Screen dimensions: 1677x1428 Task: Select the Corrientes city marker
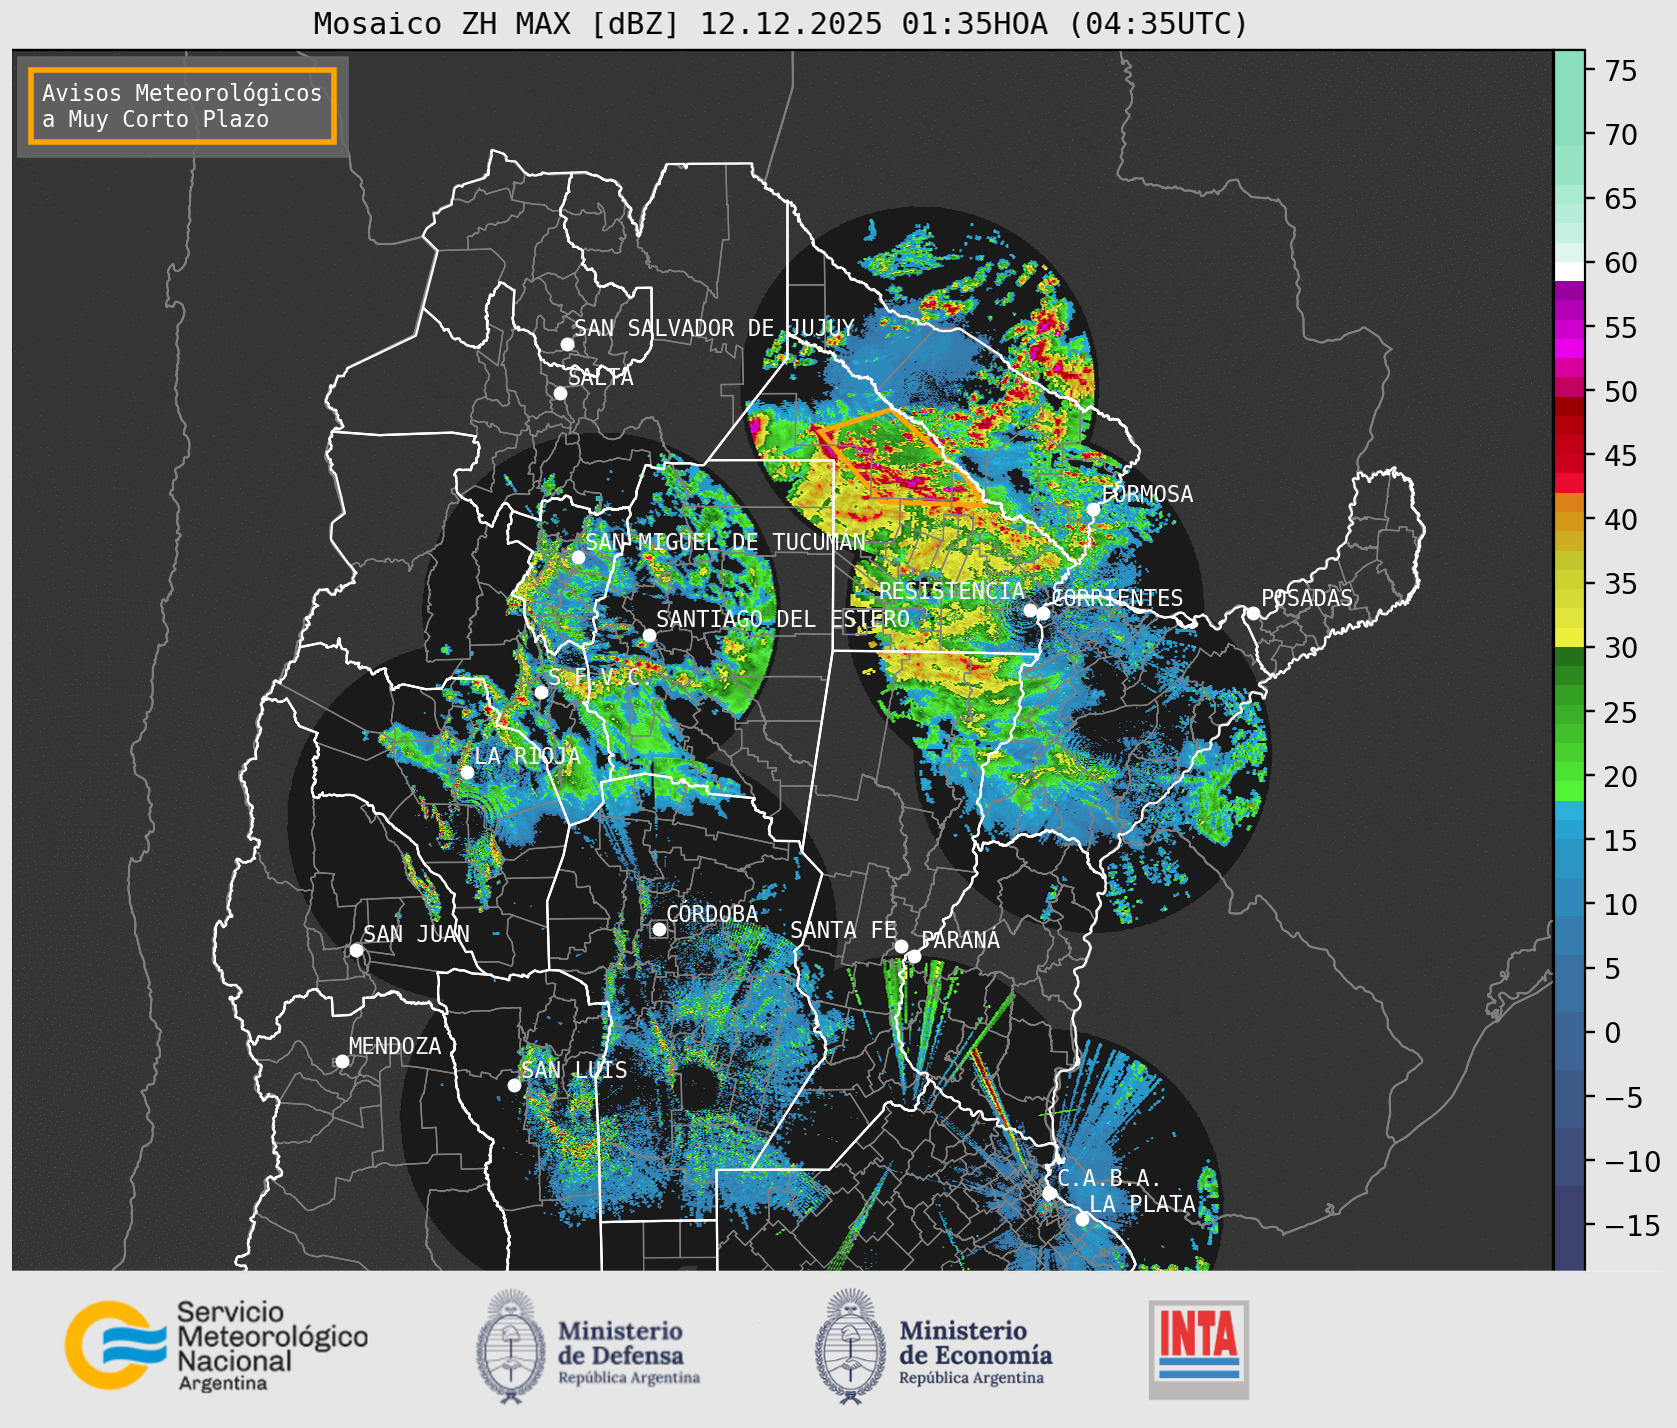[x=1043, y=613]
